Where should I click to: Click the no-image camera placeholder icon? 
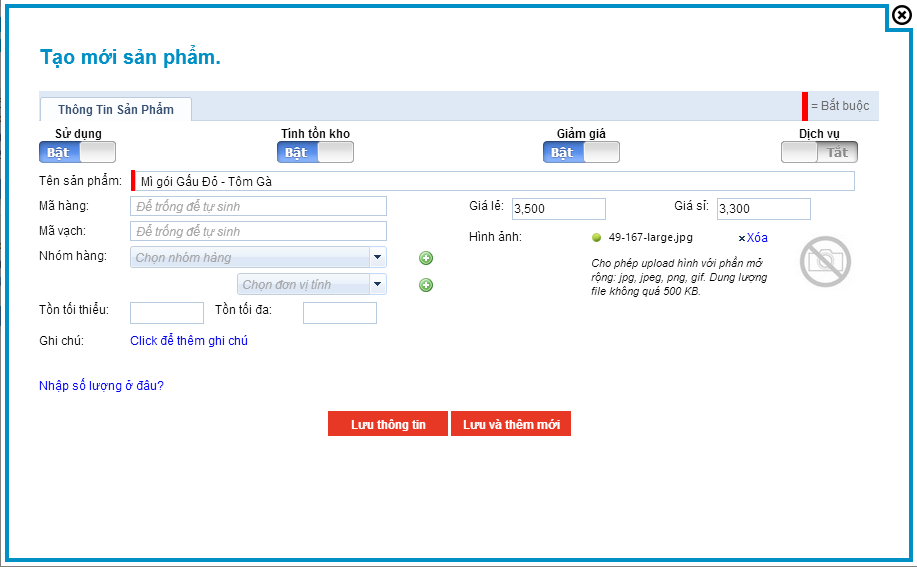pos(824,261)
